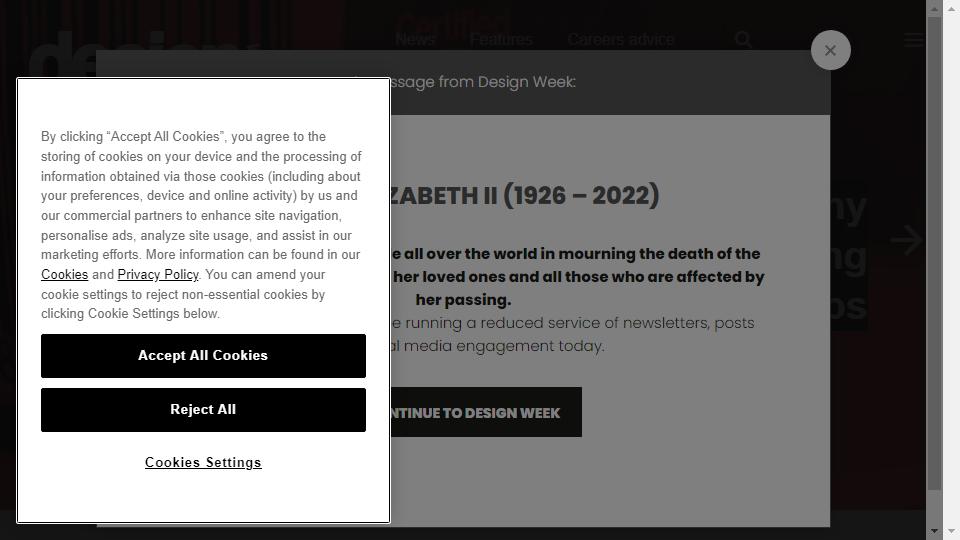Click the search magnifier icon in header
Screen dimensions: 960x540
743,40
